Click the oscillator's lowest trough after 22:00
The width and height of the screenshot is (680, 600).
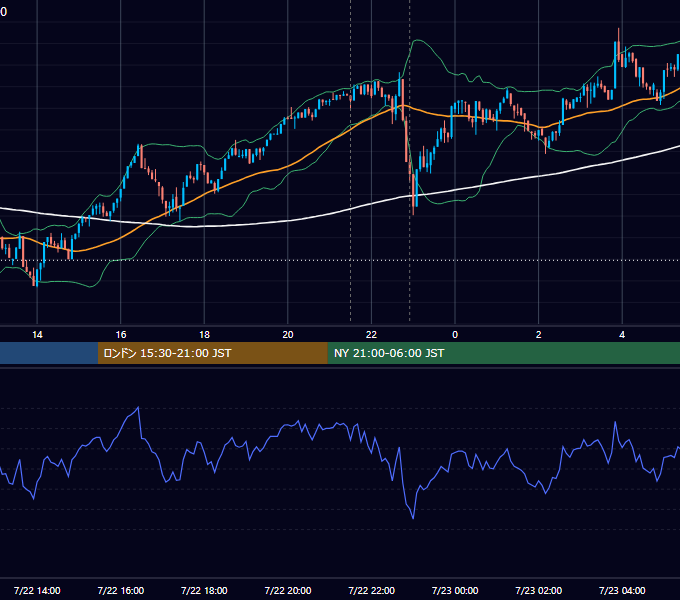(x=413, y=518)
